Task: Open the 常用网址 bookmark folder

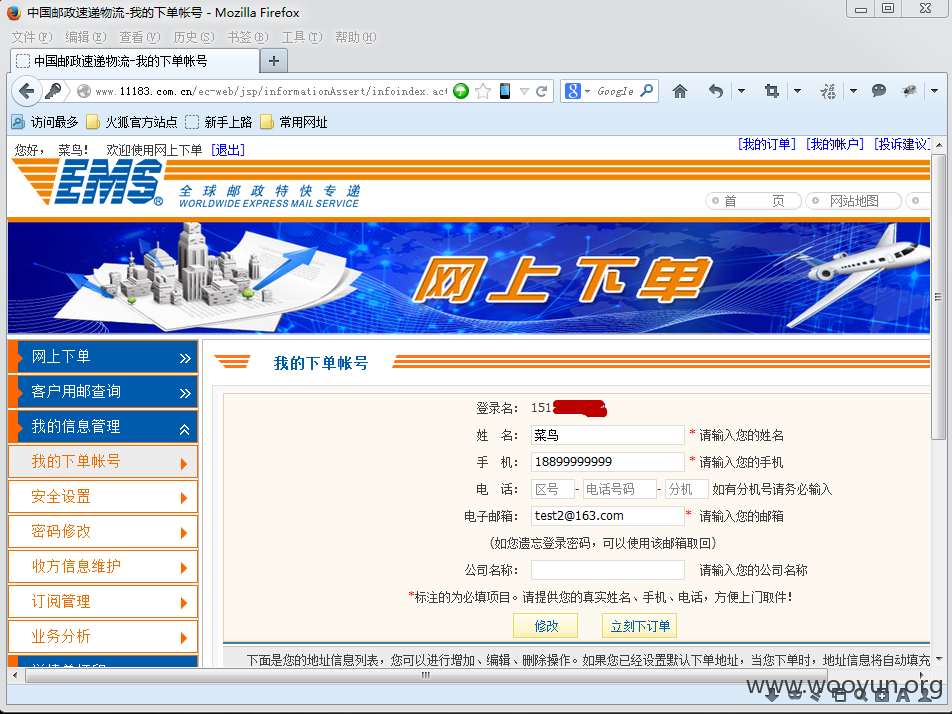Action: point(294,122)
